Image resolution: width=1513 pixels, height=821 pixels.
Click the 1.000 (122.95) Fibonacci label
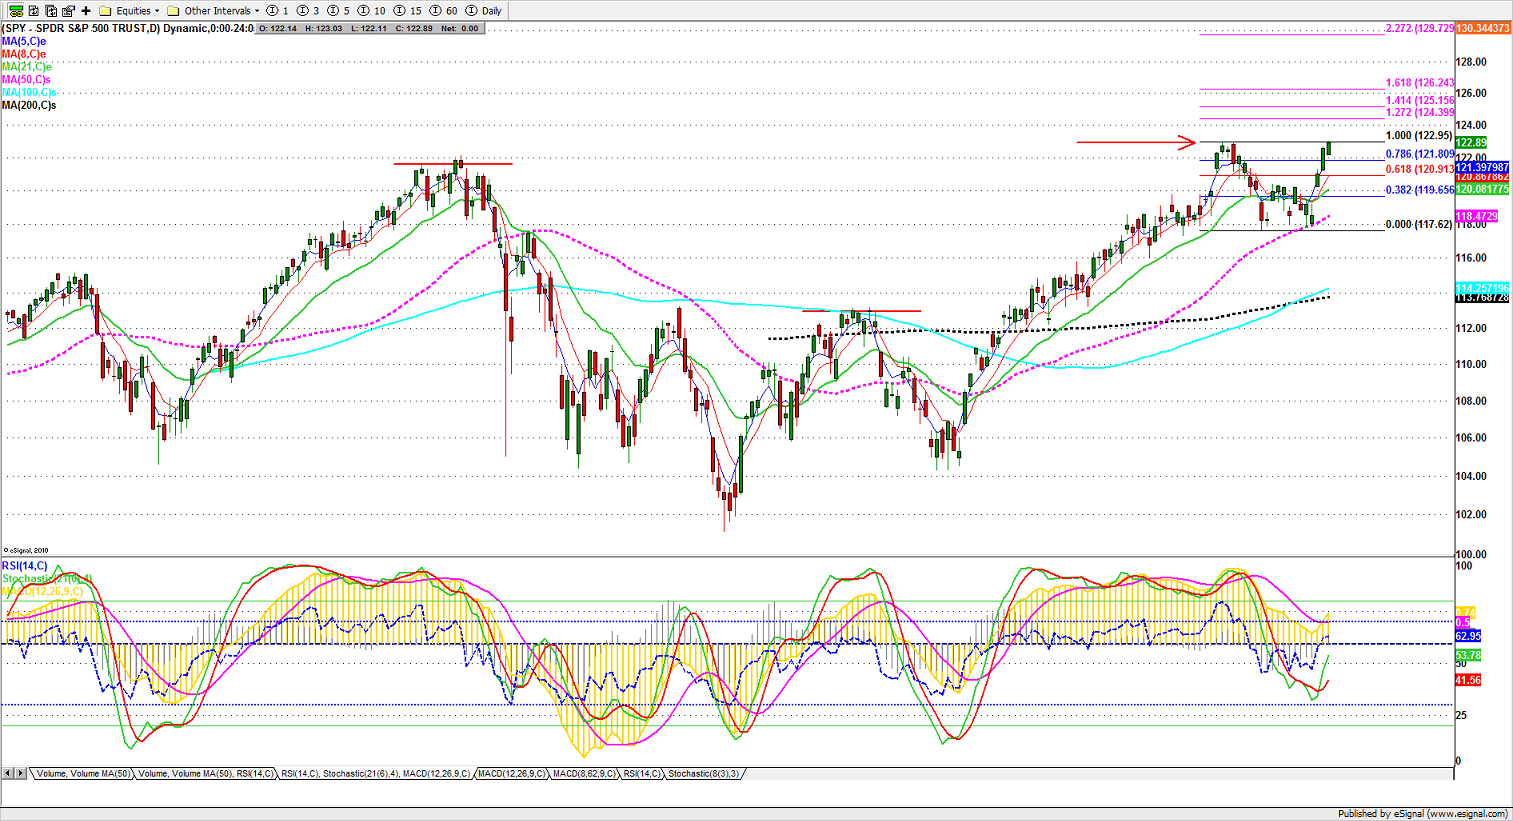click(x=1419, y=136)
